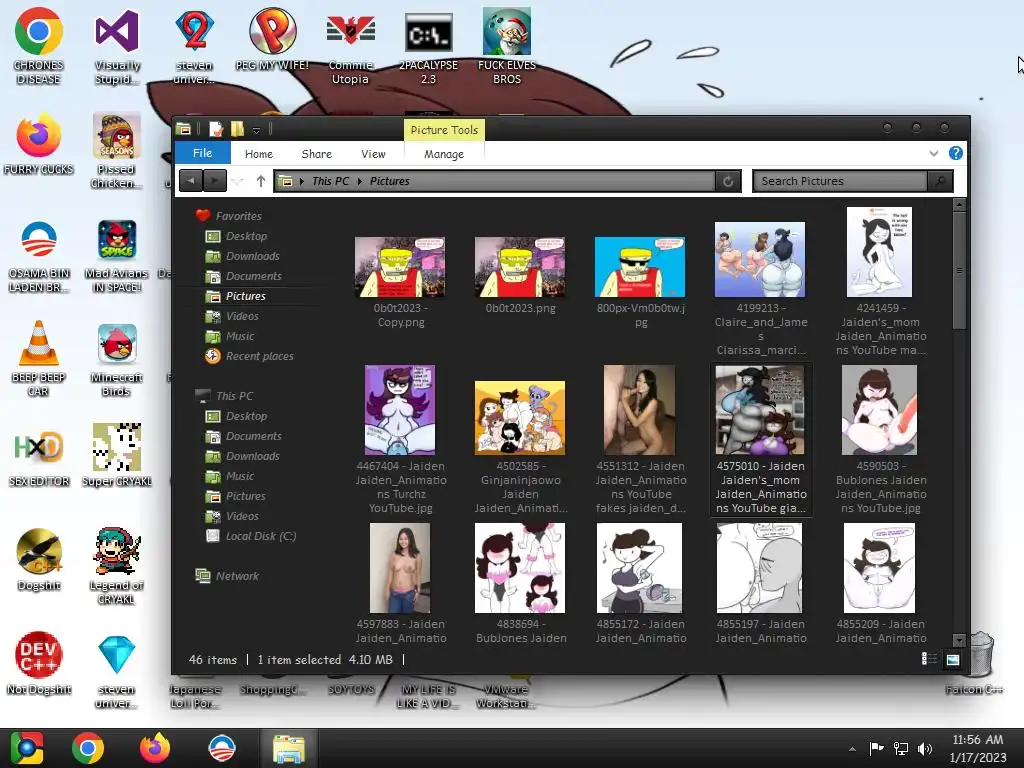This screenshot has width=1024, height=768.
Task: Click the Picture Tools contextual tab header
Action: pos(444,130)
